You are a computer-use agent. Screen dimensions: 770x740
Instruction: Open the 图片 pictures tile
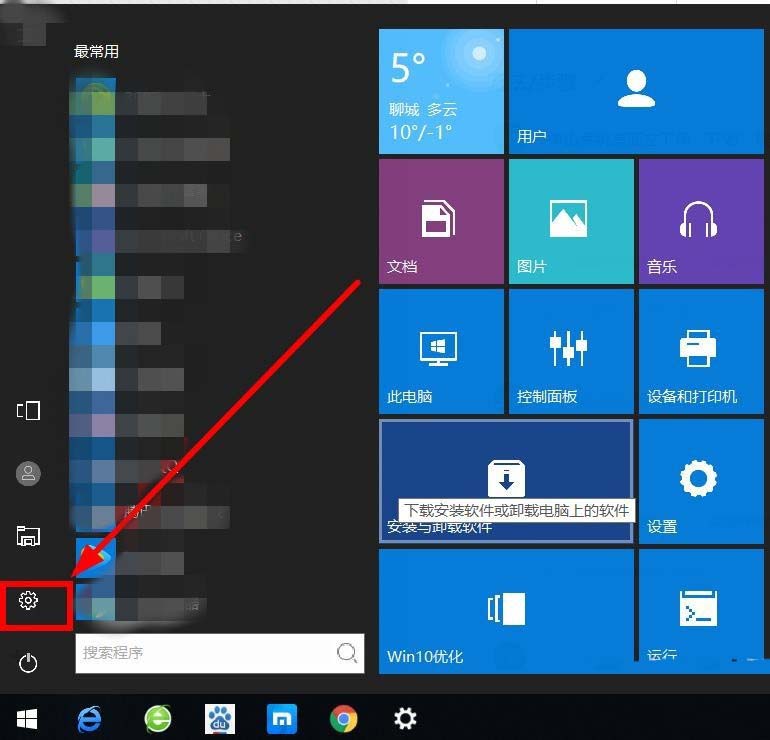[571, 221]
